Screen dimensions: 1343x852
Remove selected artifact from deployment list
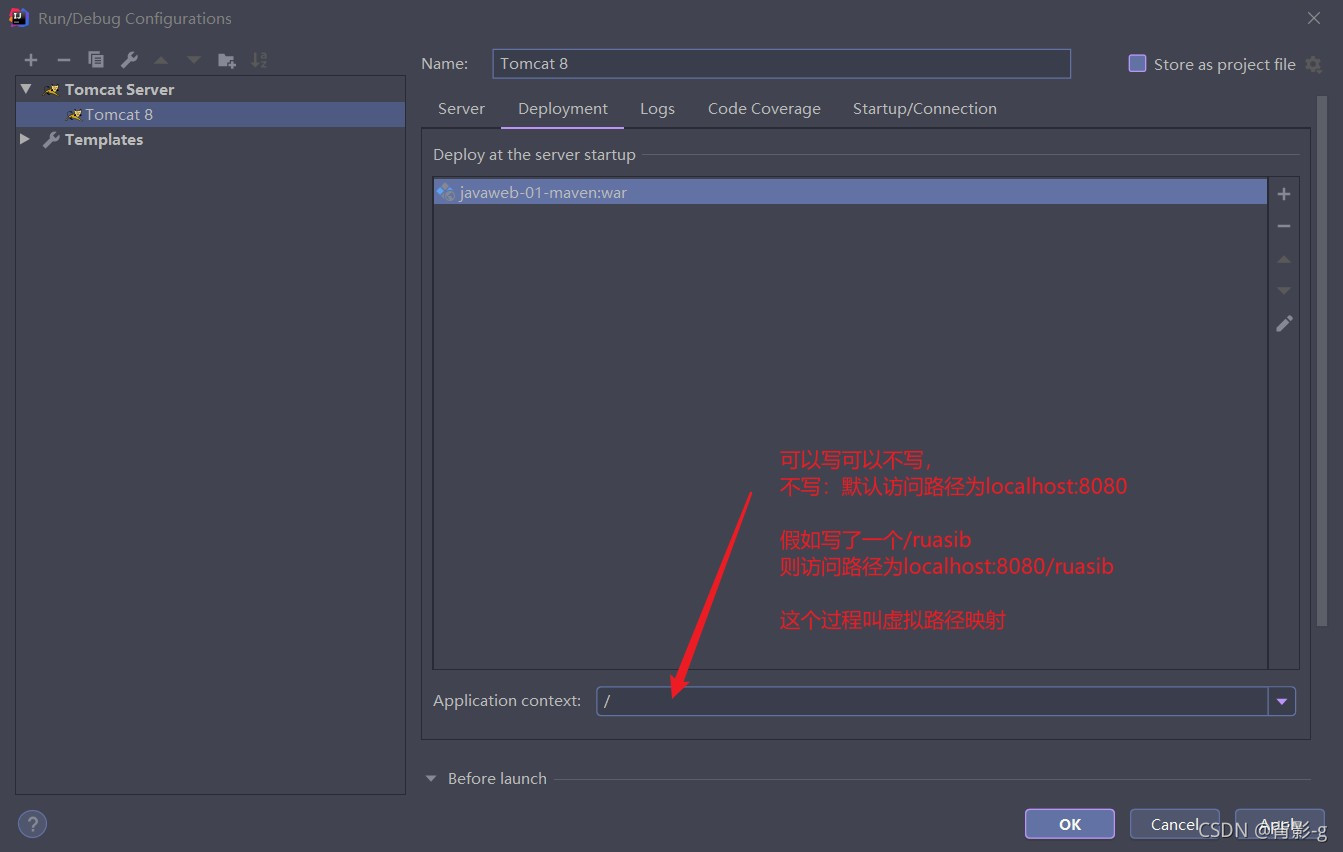1284,227
